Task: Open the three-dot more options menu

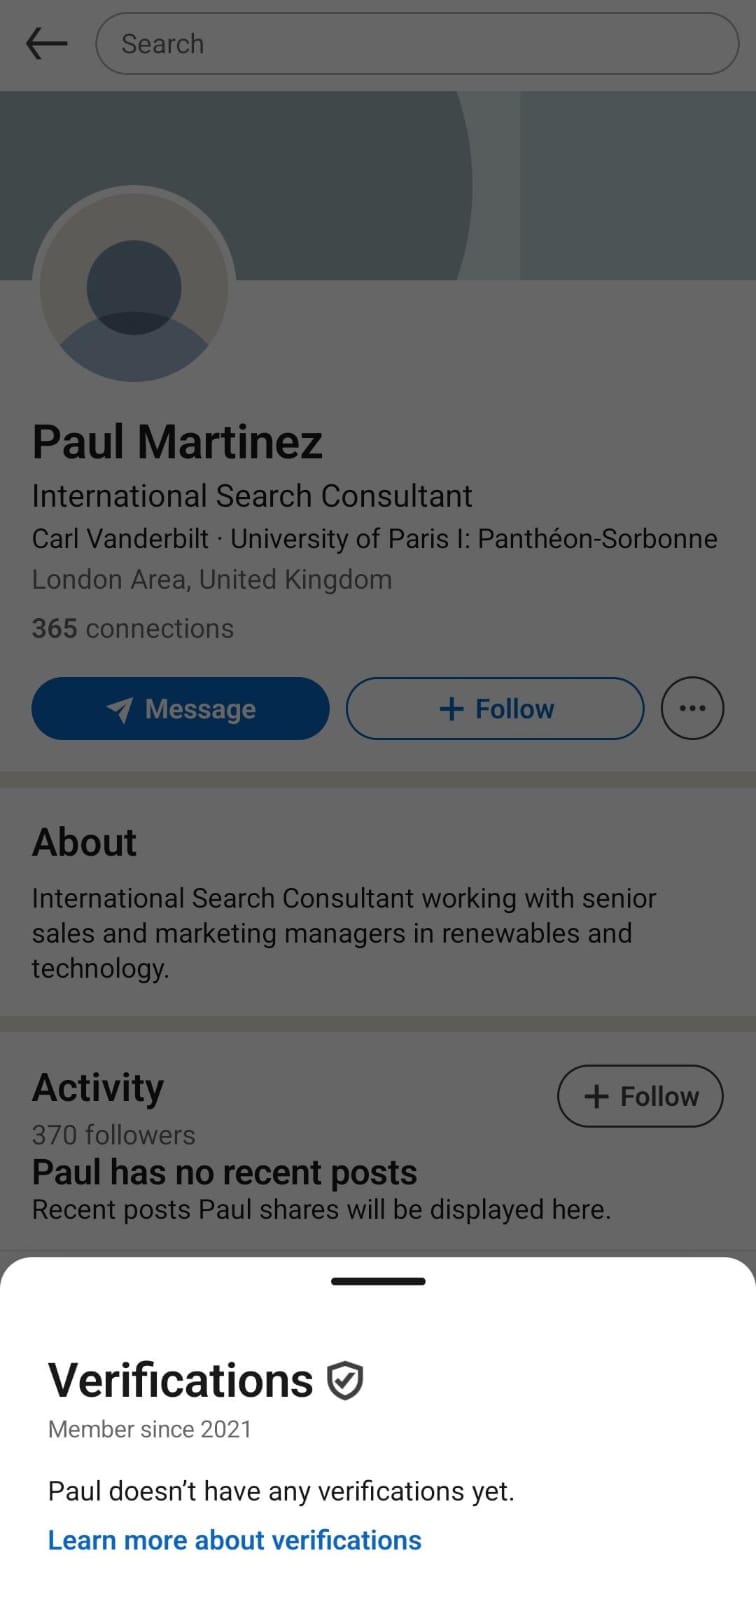Action: (x=692, y=709)
